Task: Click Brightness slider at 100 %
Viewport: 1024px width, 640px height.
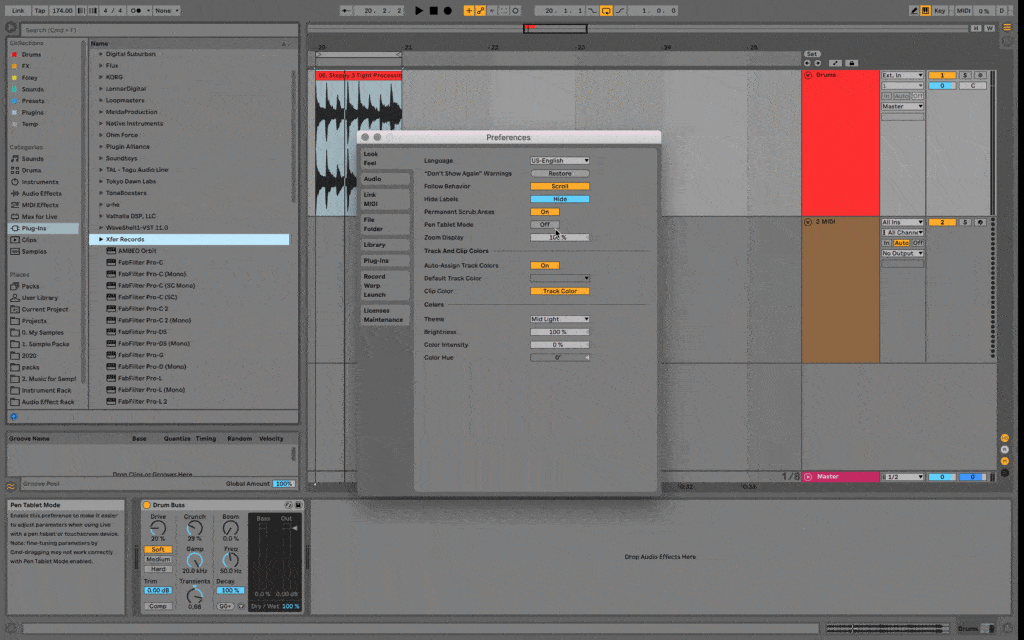Action: (560, 332)
